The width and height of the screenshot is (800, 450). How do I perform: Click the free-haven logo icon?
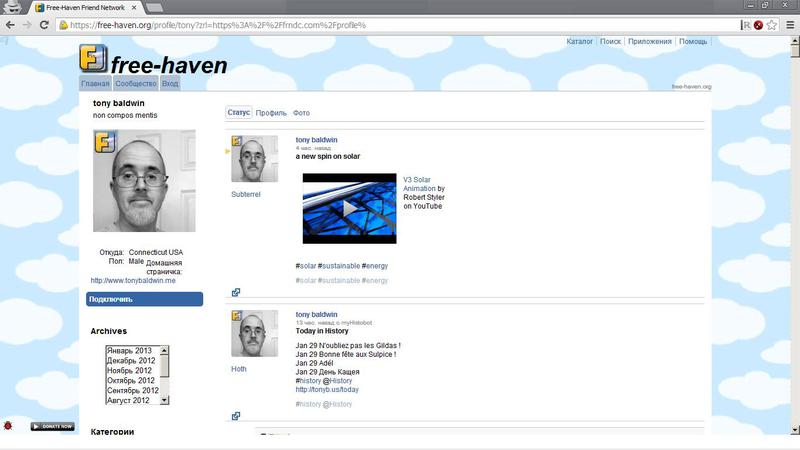tap(93, 58)
